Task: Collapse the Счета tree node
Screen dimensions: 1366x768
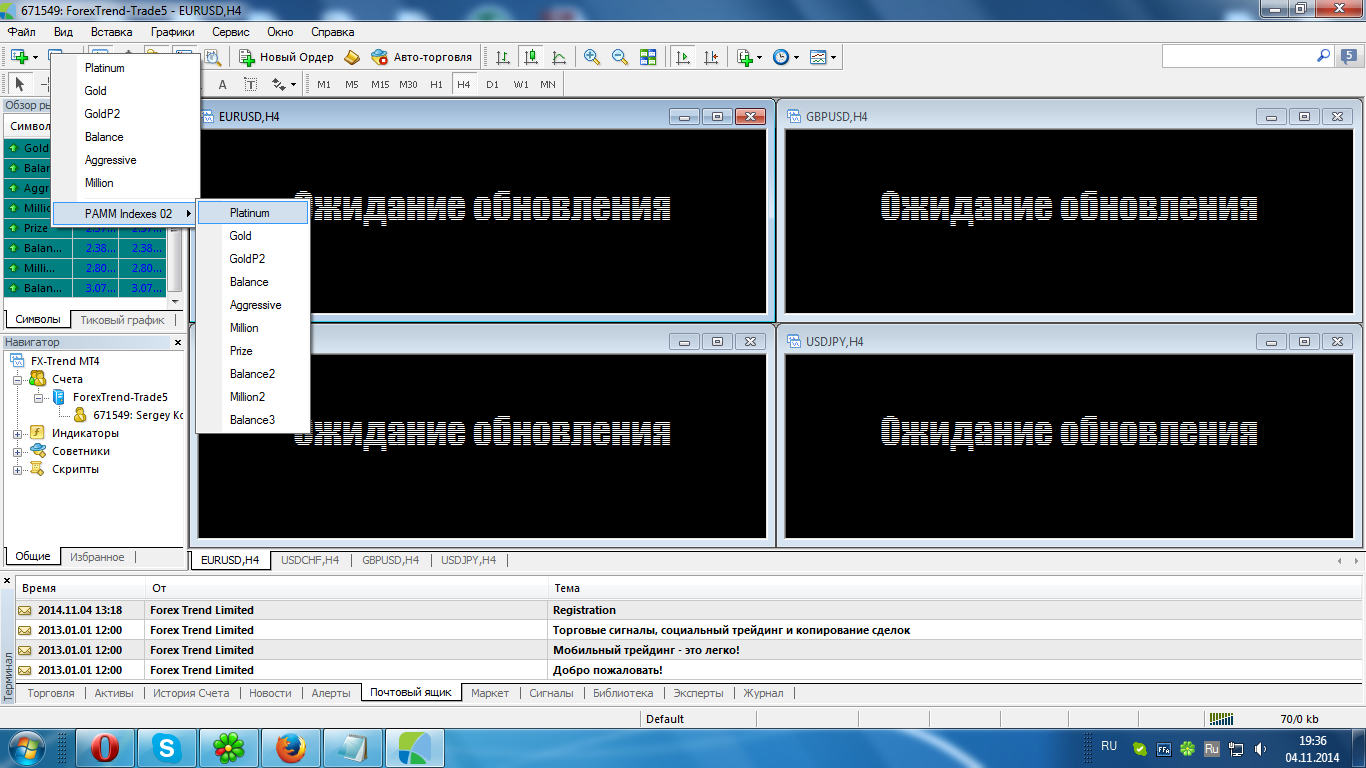Action: [x=18, y=379]
